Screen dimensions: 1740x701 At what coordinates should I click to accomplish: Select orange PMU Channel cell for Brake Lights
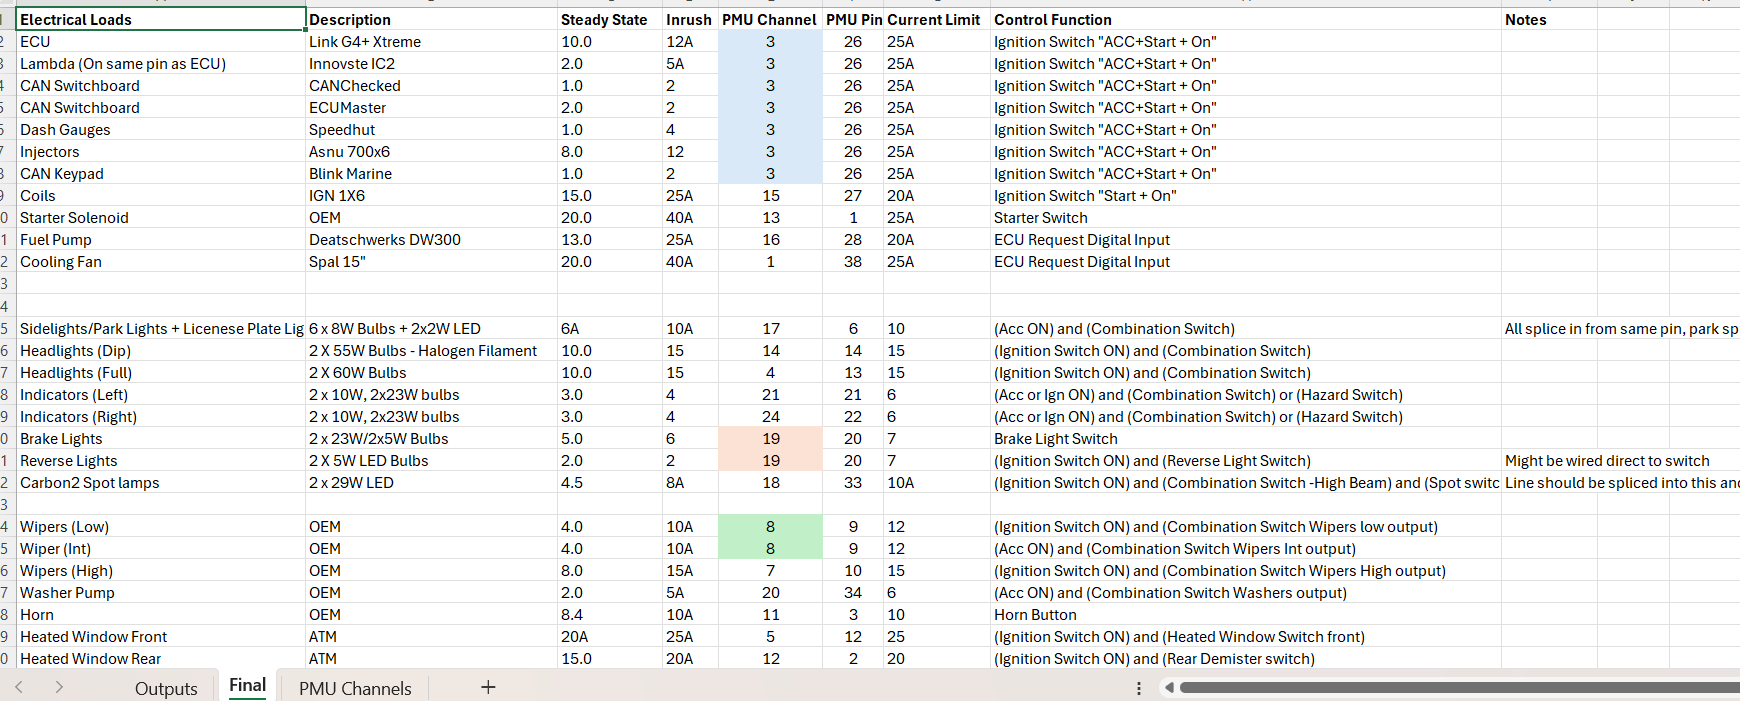pyautogui.click(x=770, y=438)
